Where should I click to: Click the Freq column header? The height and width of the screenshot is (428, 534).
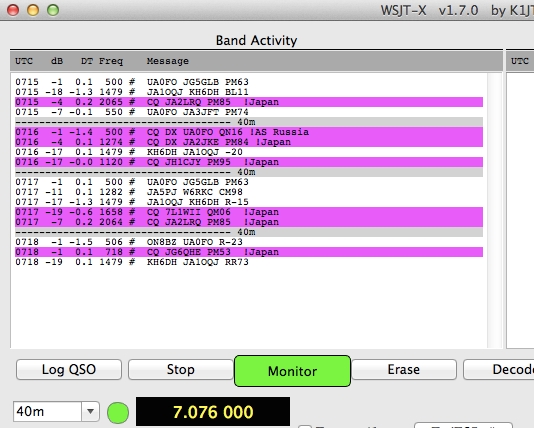pyautogui.click(x=111, y=61)
